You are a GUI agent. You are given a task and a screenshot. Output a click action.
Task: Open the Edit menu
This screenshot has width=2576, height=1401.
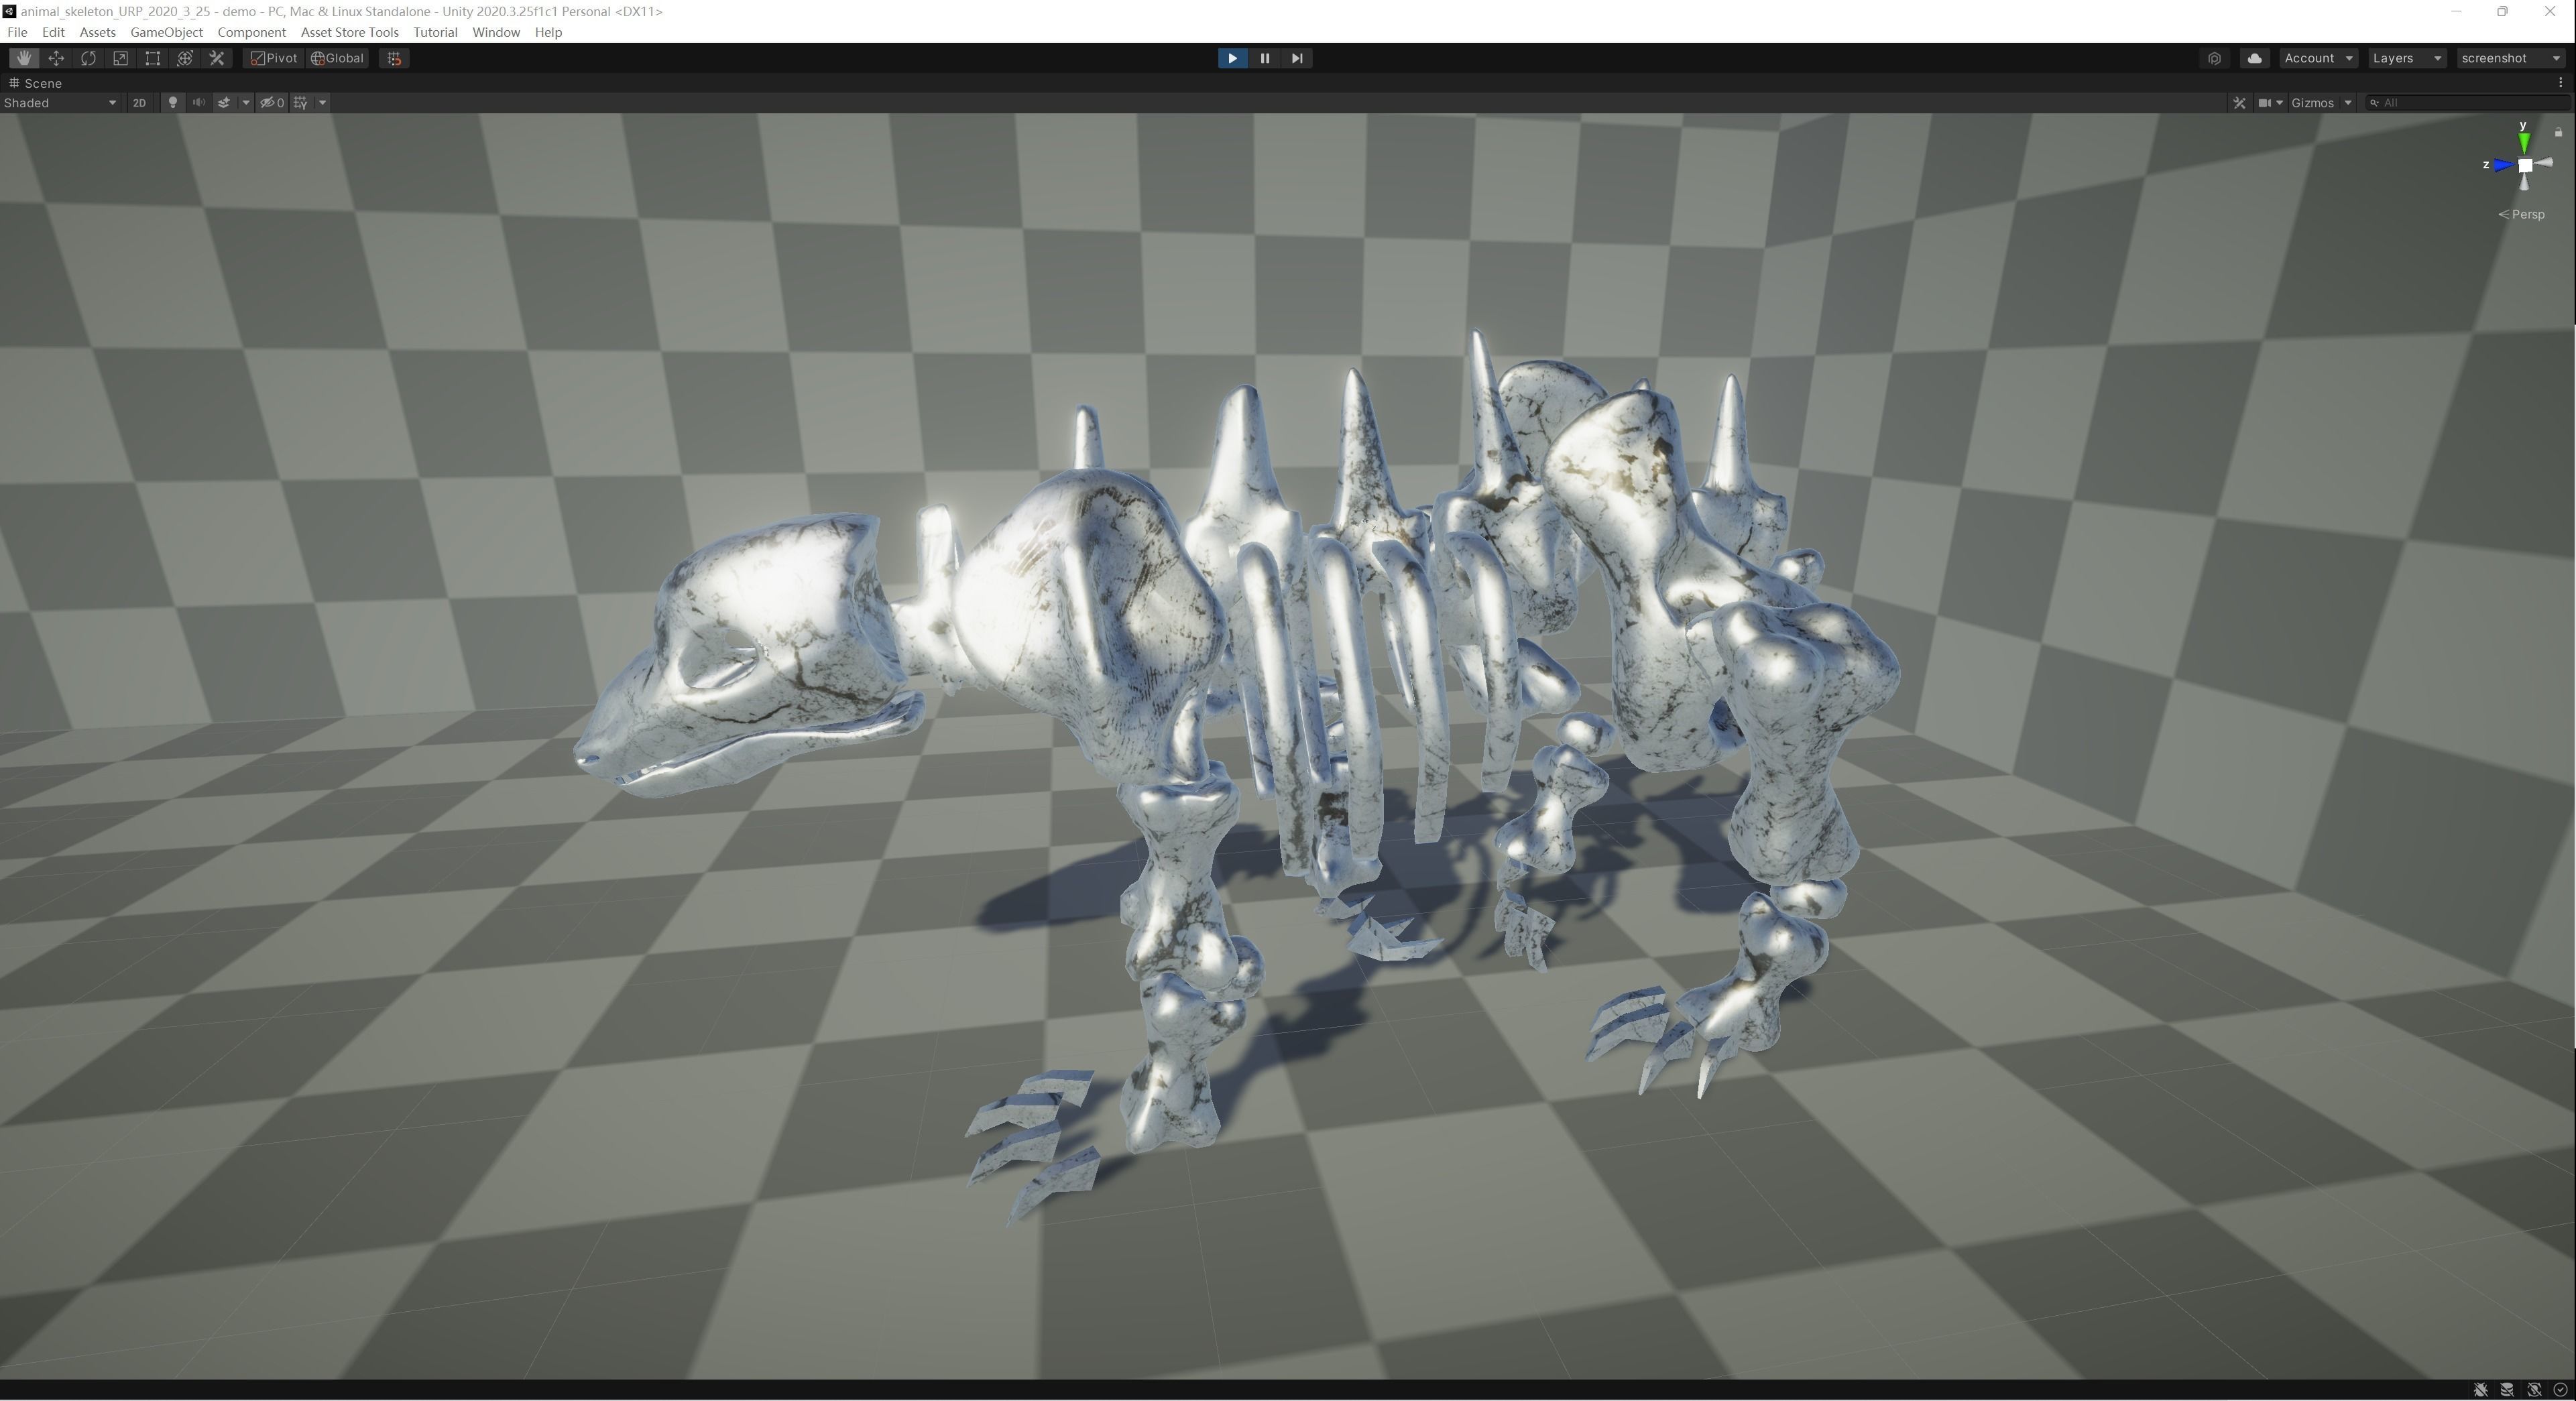[x=53, y=32]
